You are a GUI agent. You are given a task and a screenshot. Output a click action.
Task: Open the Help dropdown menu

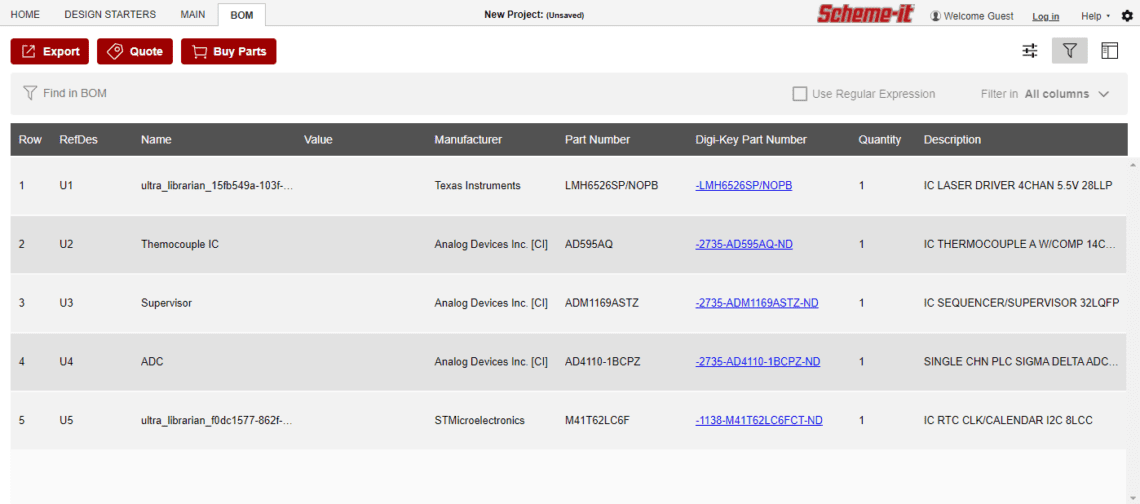coord(1095,16)
